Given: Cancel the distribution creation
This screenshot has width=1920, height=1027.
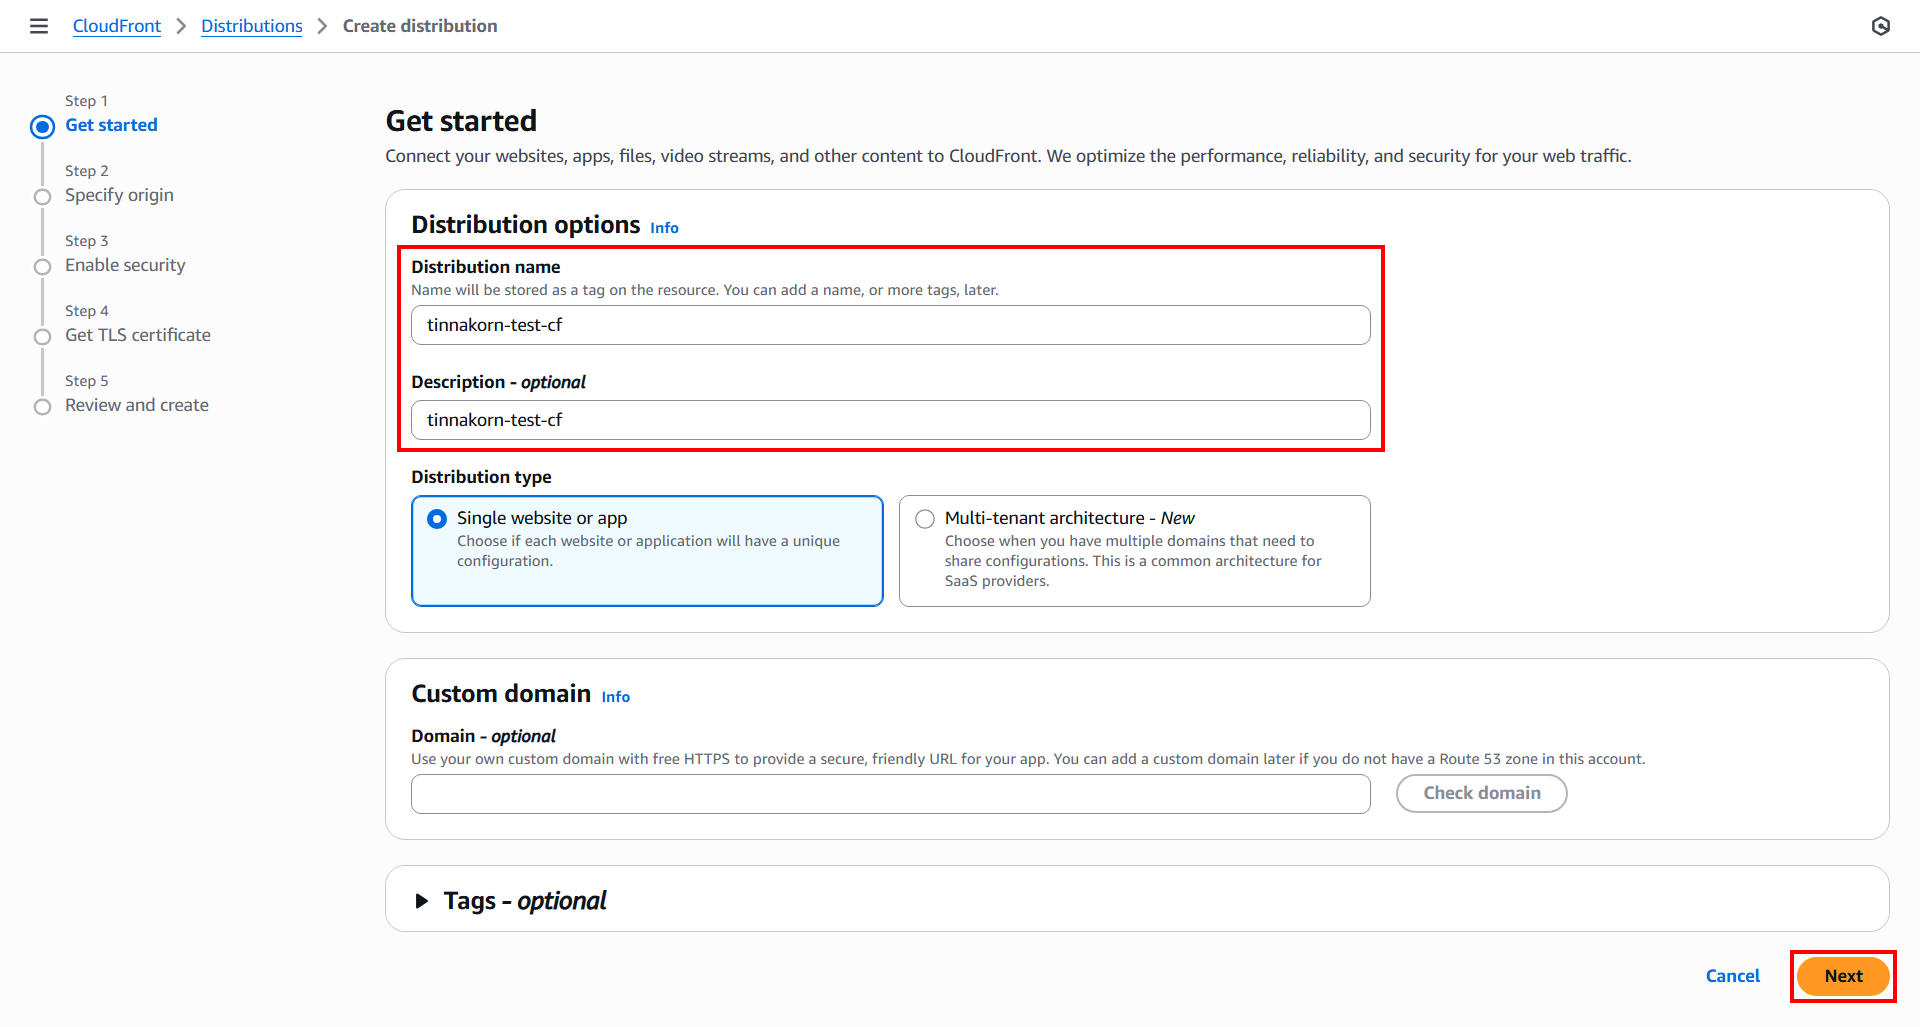Looking at the screenshot, I should pos(1732,976).
